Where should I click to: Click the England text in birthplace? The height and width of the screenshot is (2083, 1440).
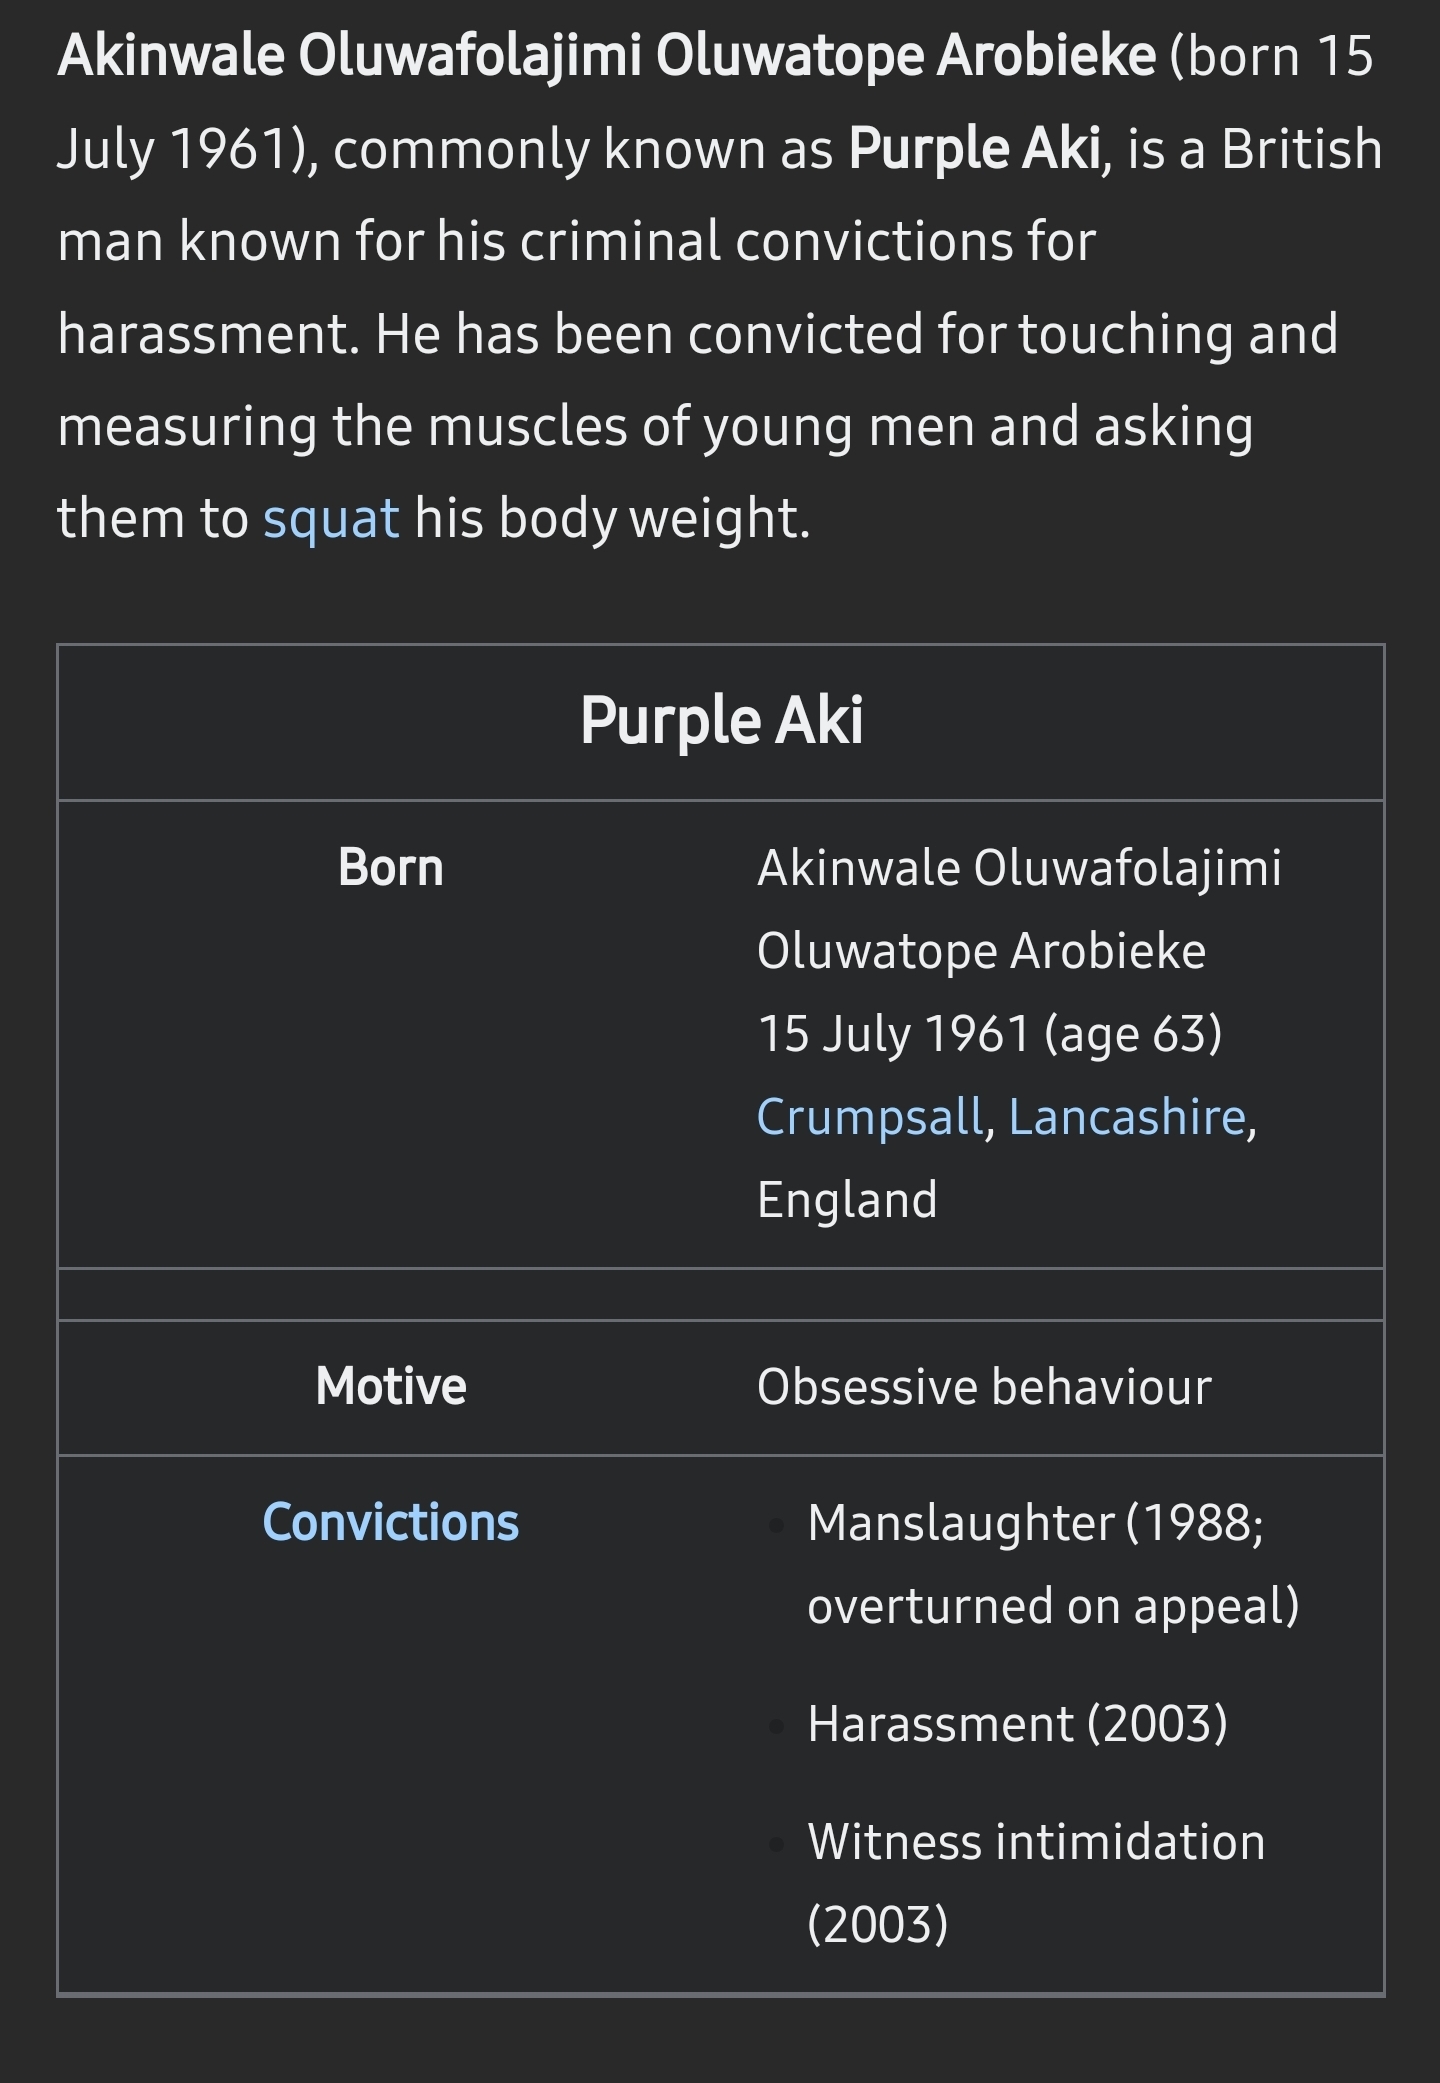pyautogui.click(x=847, y=1200)
